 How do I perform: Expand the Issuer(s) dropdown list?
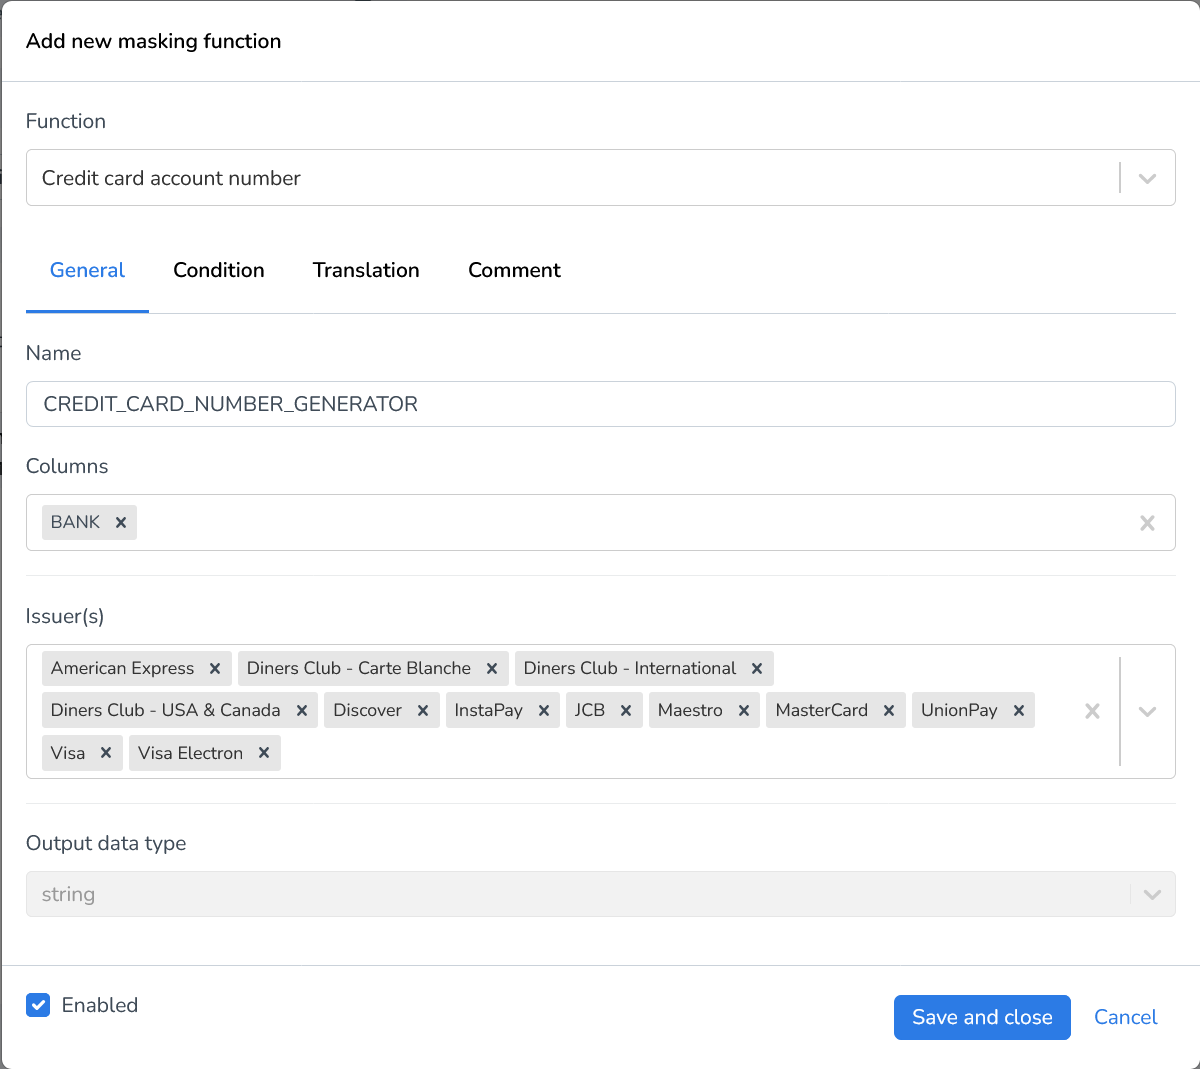tap(1148, 710)
